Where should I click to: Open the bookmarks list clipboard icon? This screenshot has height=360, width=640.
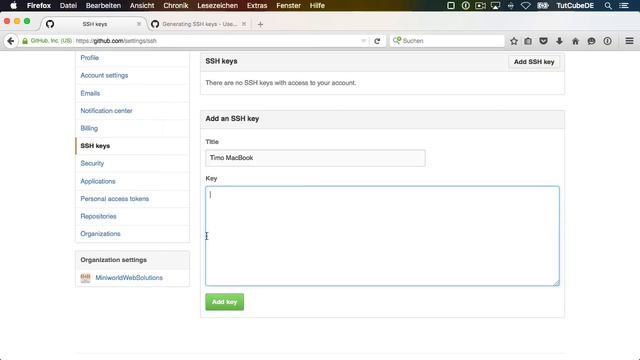528,41
